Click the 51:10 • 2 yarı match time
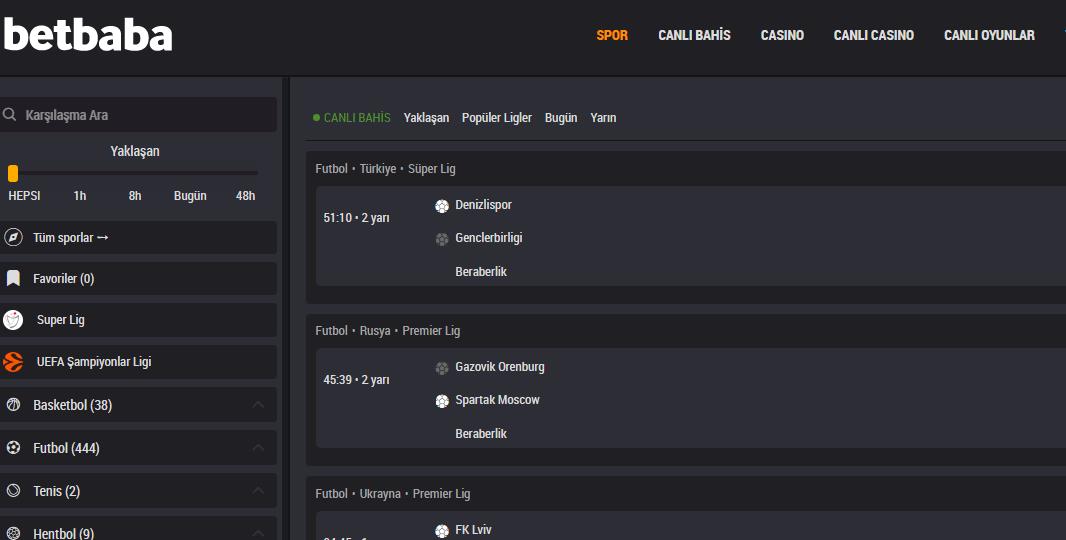 click(x=356, y=218)
